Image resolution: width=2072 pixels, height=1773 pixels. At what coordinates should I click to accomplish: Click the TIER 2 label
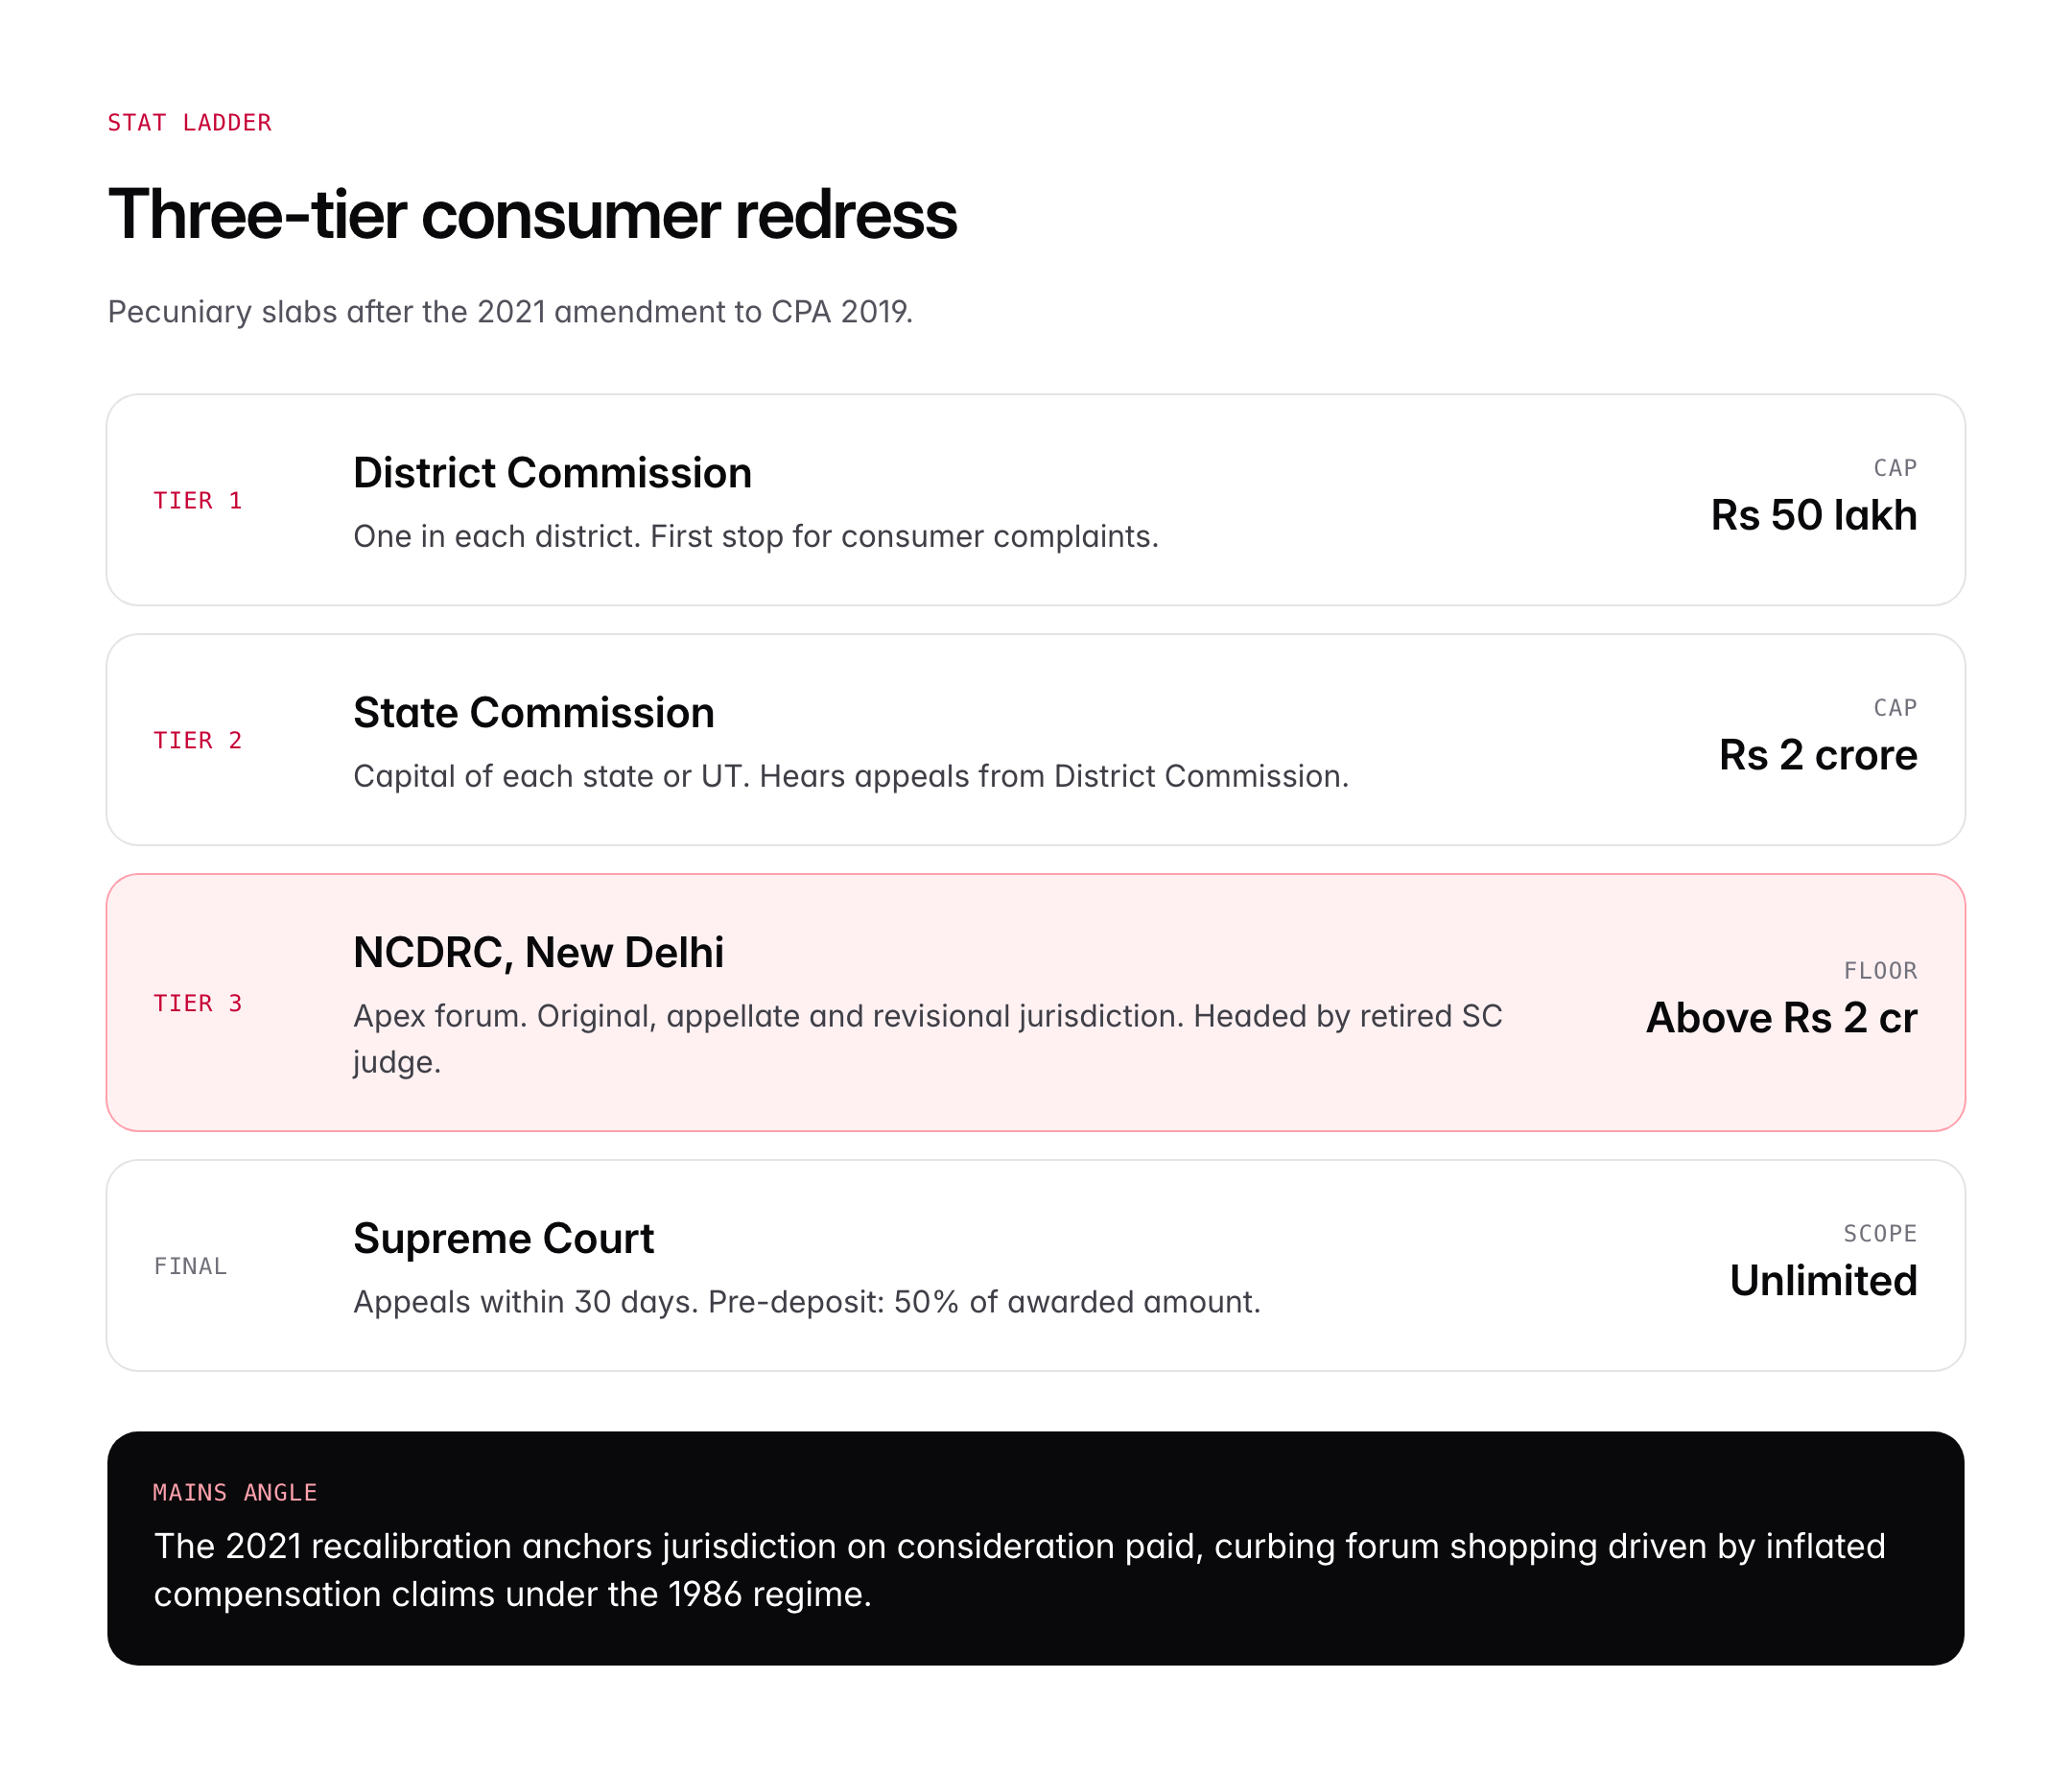197,740
